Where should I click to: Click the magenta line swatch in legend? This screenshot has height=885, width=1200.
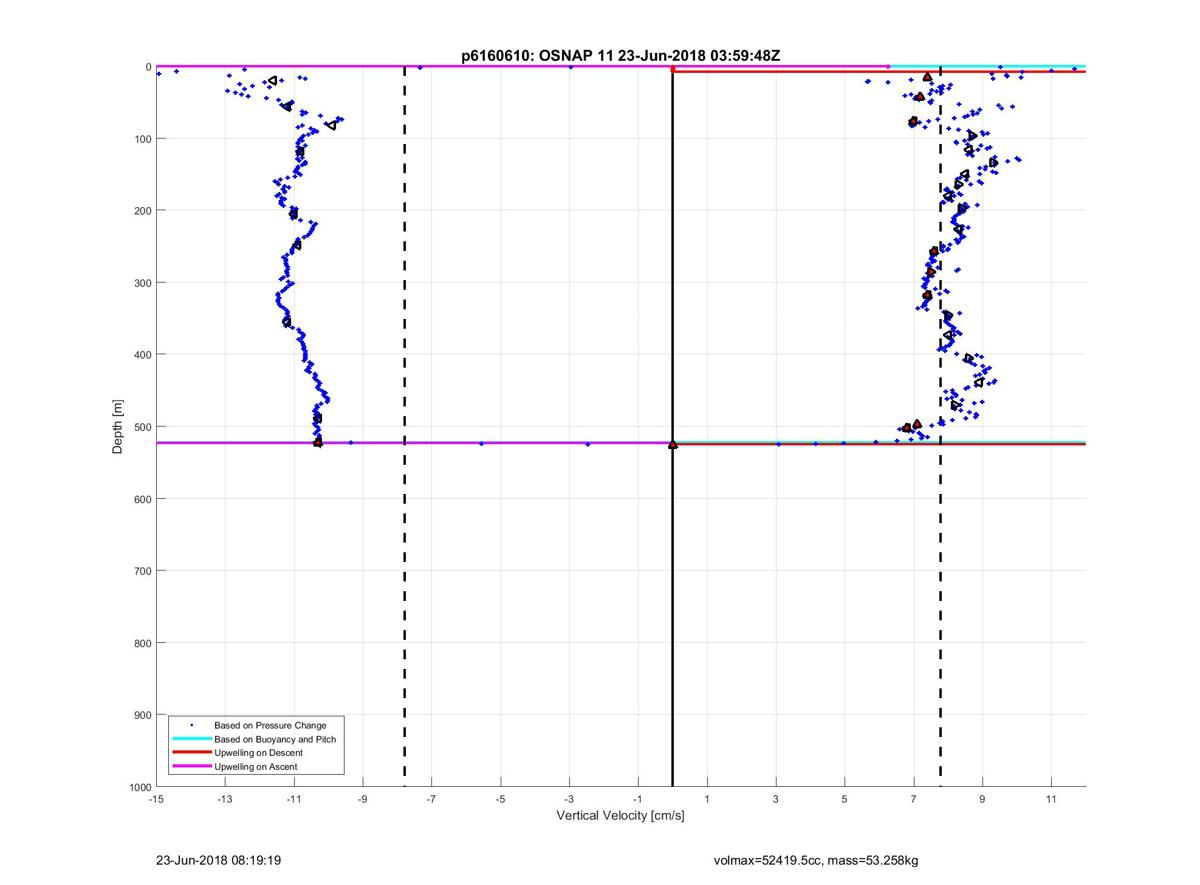coord(191,766)
